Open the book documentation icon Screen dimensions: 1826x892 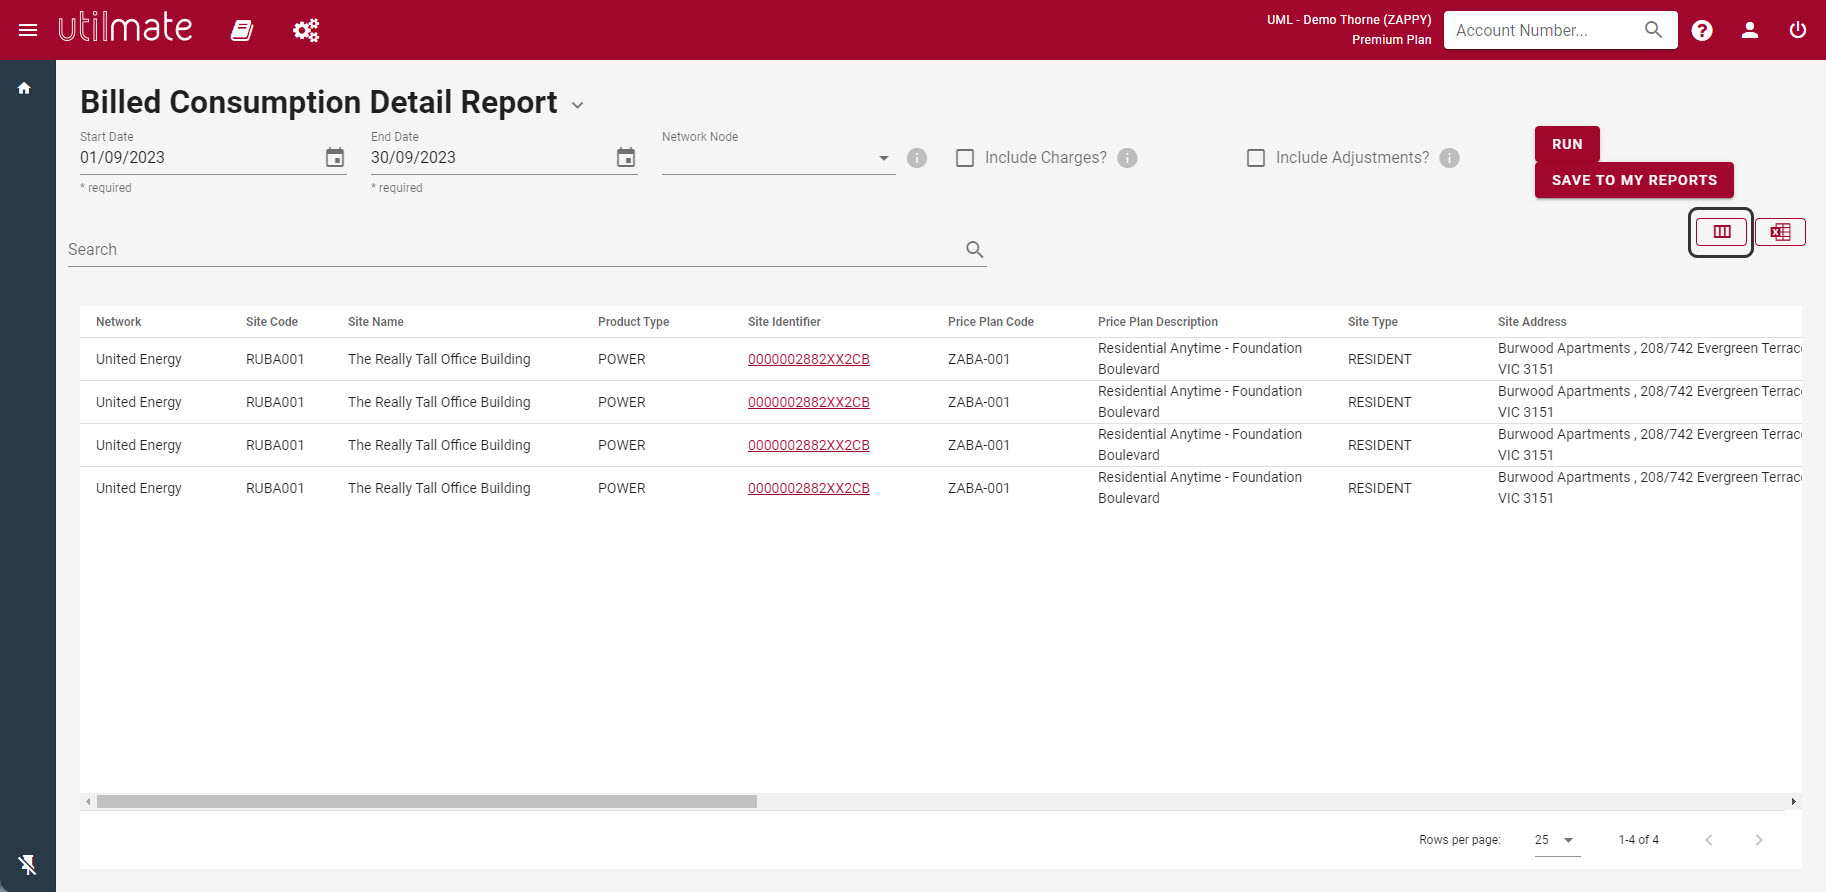[242, 30]
